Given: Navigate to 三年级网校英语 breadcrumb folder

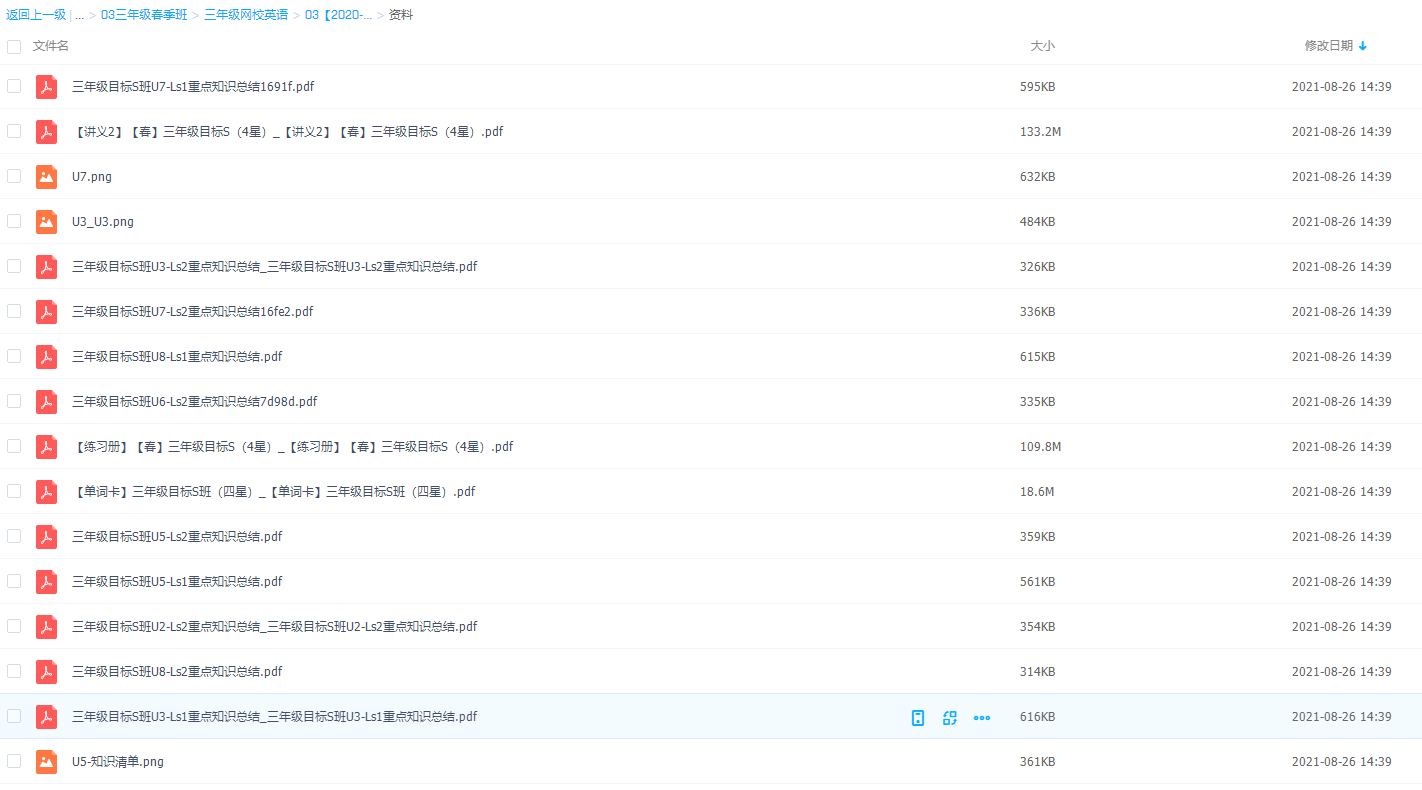Looking at the screenshot, I should 246,15.
